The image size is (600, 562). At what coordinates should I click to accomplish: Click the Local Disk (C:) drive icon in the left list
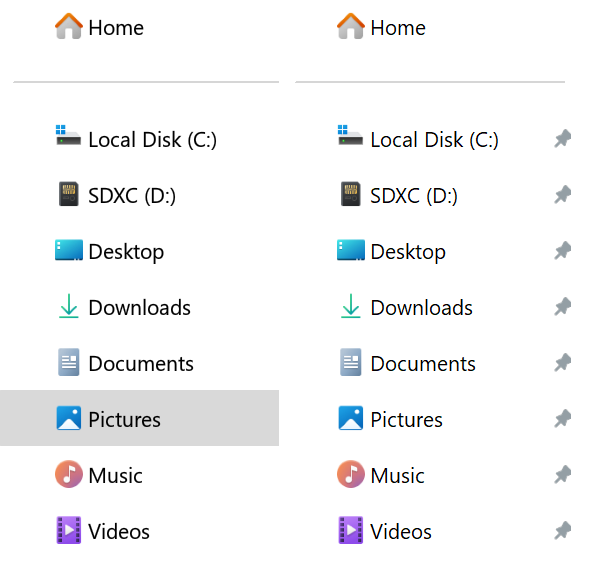tap(68, 138)
